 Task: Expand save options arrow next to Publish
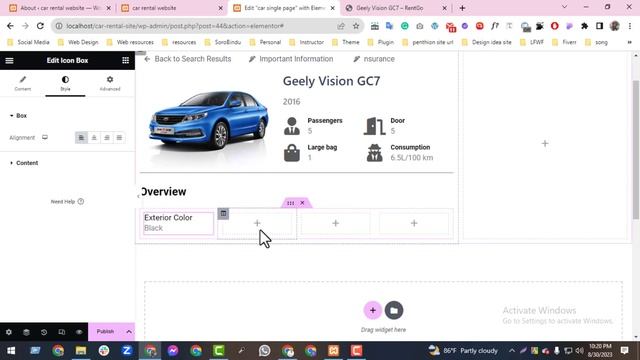pos(129,331)
